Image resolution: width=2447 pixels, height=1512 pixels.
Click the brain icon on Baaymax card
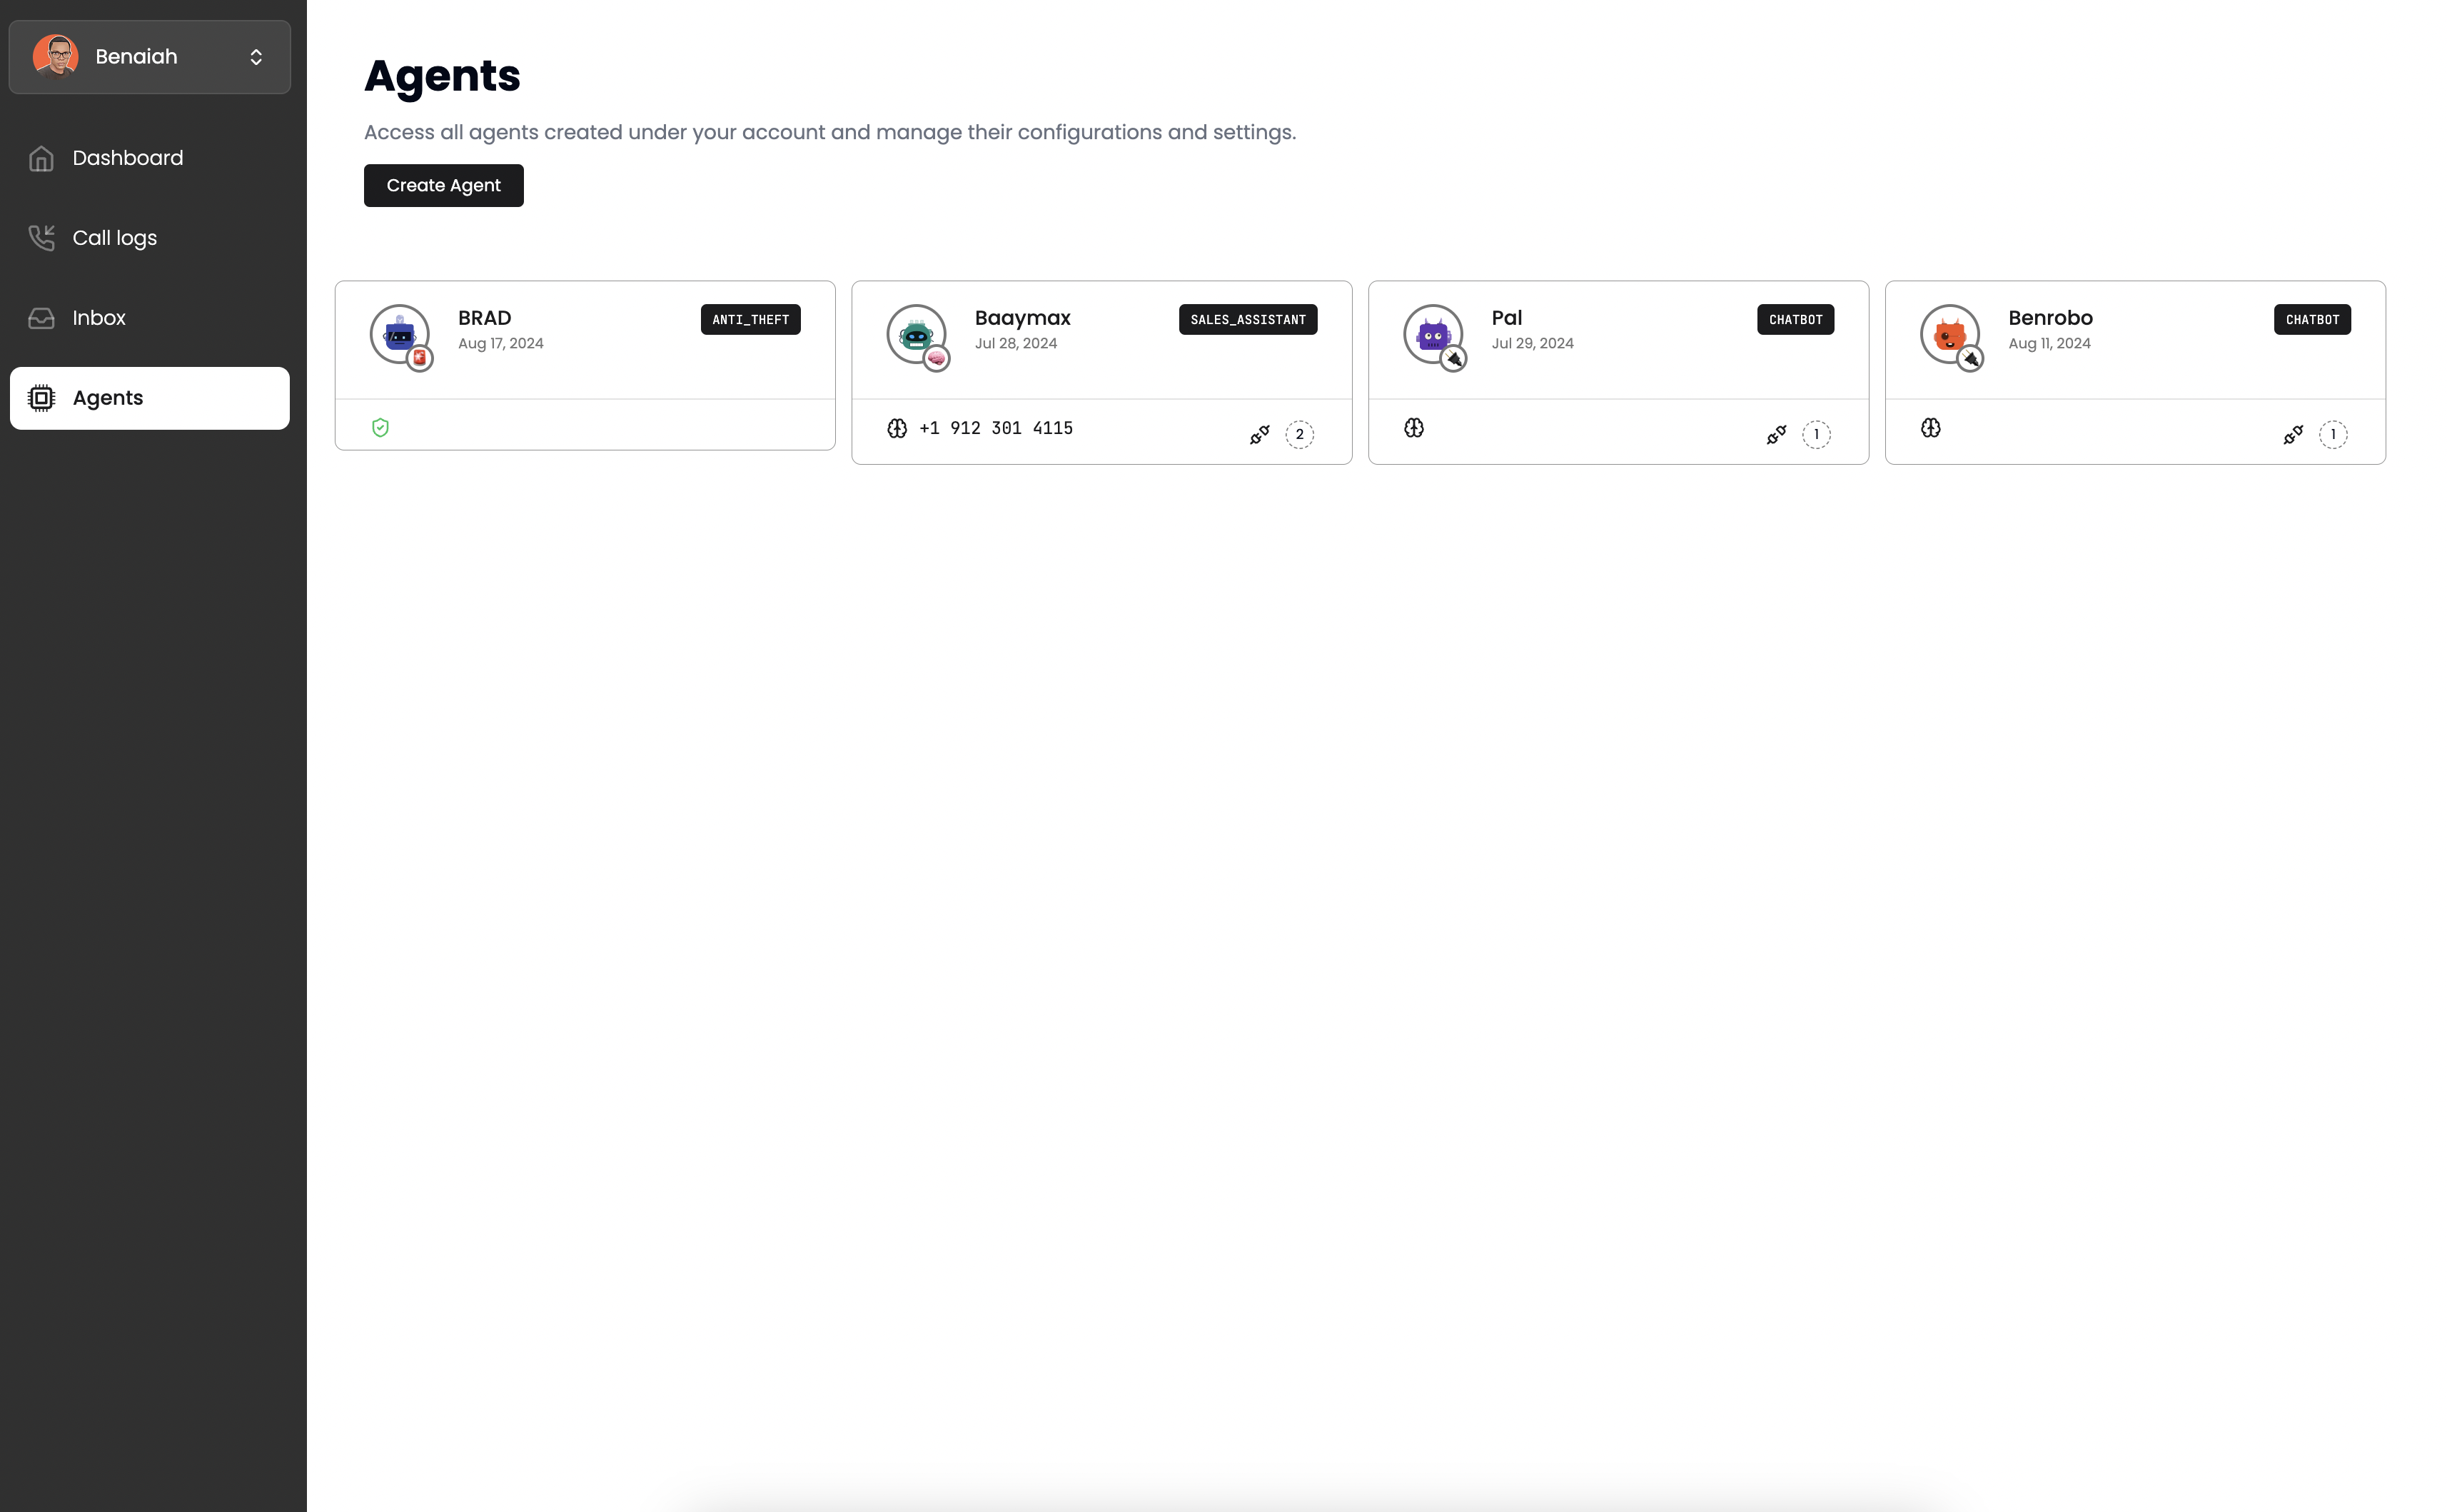coord(897,428)
